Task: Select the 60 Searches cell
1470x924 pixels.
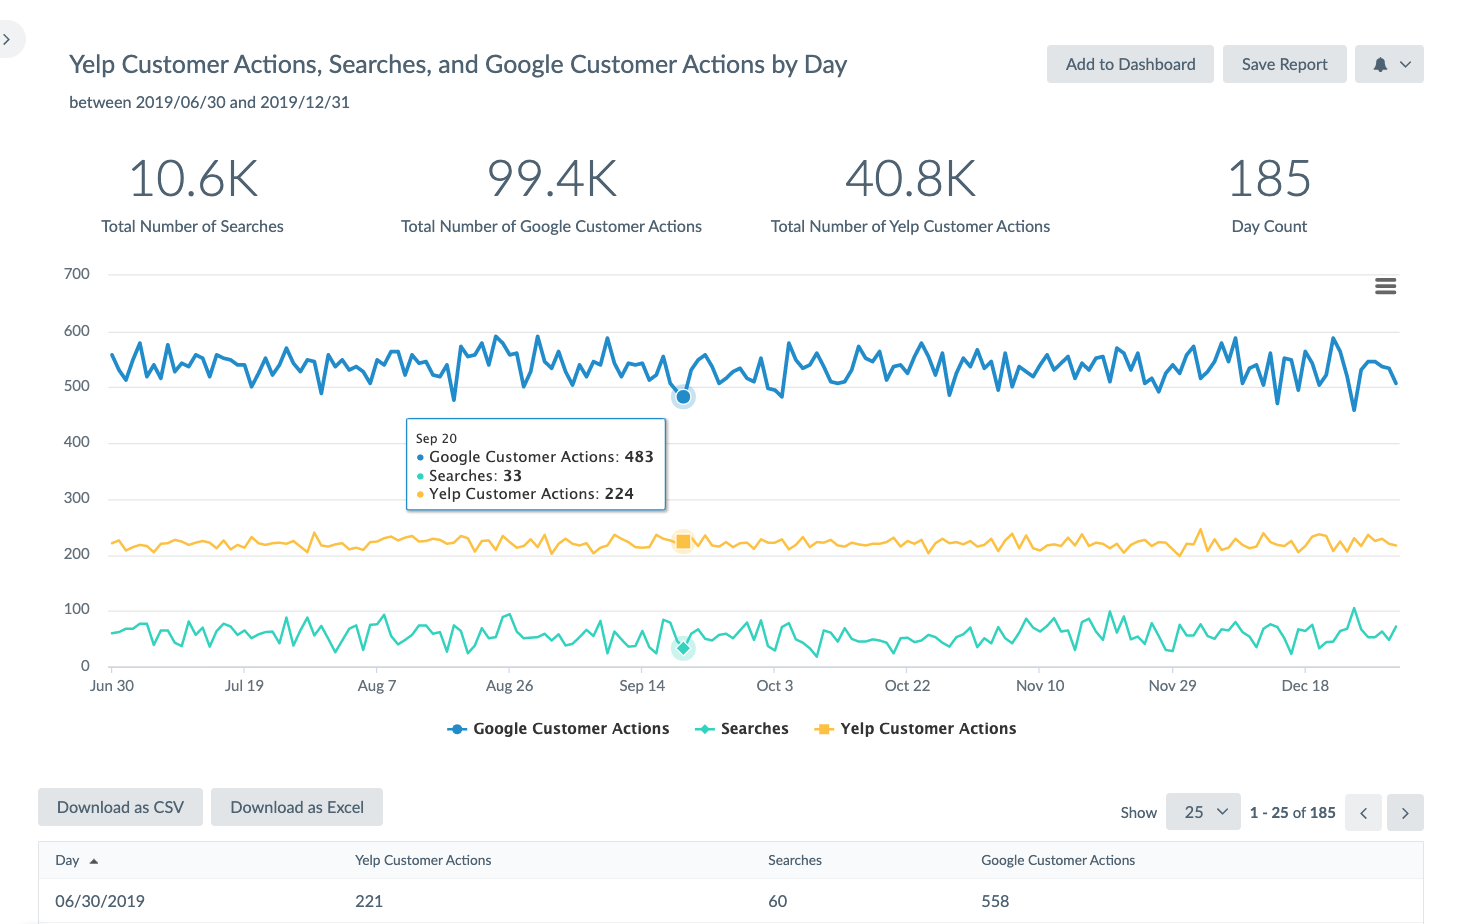Action: [777, 901]
